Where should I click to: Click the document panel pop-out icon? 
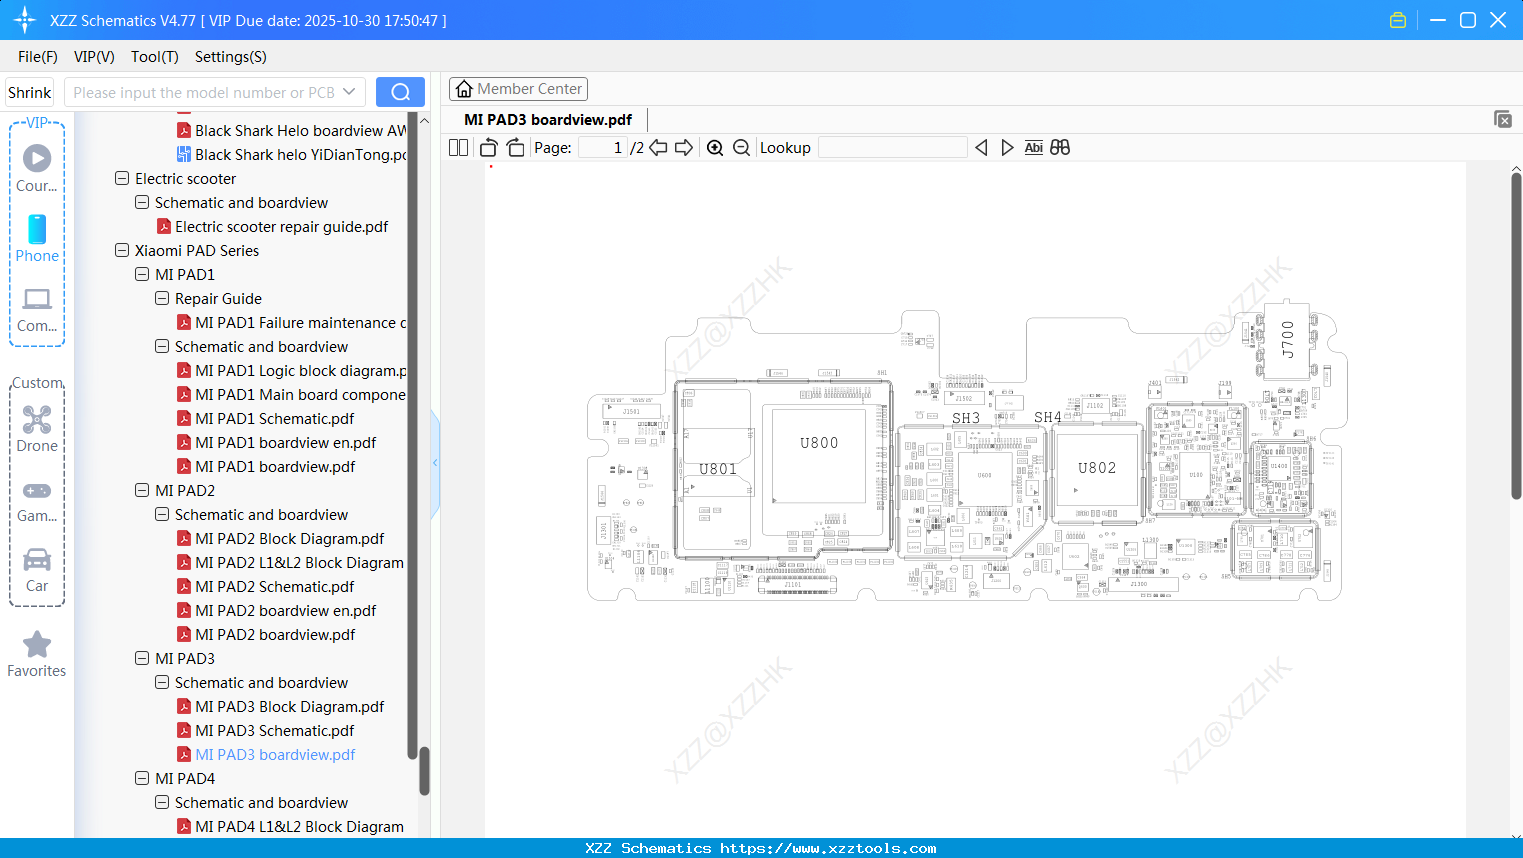coord(1503,119)
